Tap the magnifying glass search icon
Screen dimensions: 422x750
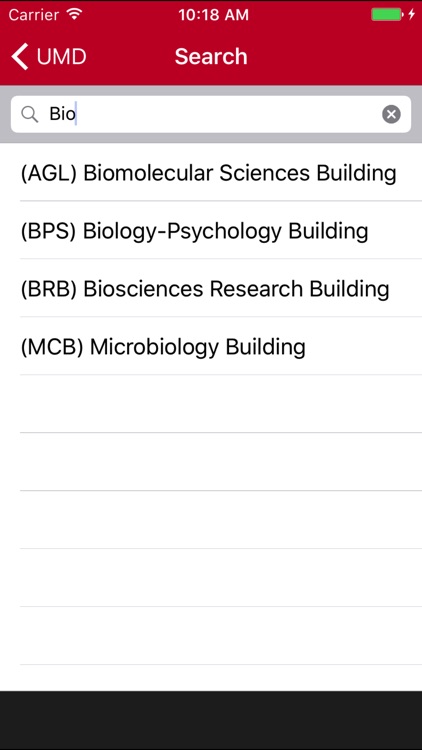(x=30, y=114)
